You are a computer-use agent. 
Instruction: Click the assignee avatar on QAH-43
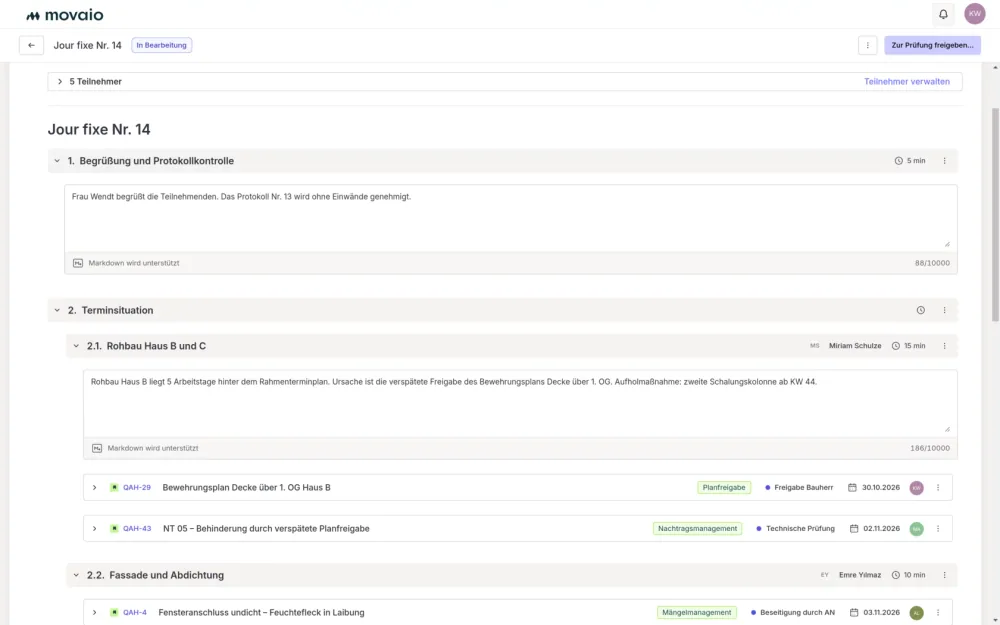click(916, 529)
